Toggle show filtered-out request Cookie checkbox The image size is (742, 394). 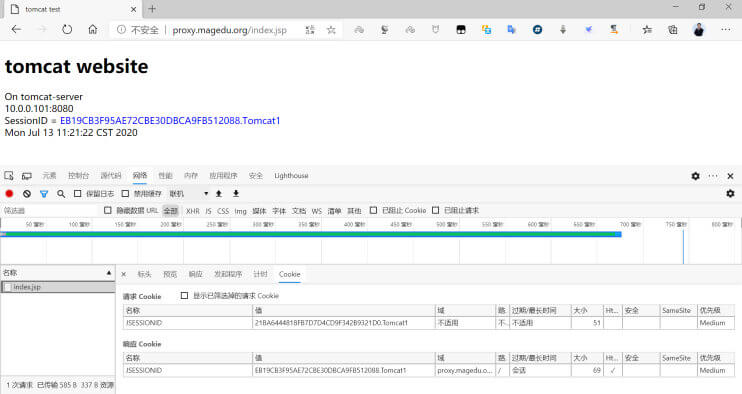pyautogui.click(x=184, y=296)
